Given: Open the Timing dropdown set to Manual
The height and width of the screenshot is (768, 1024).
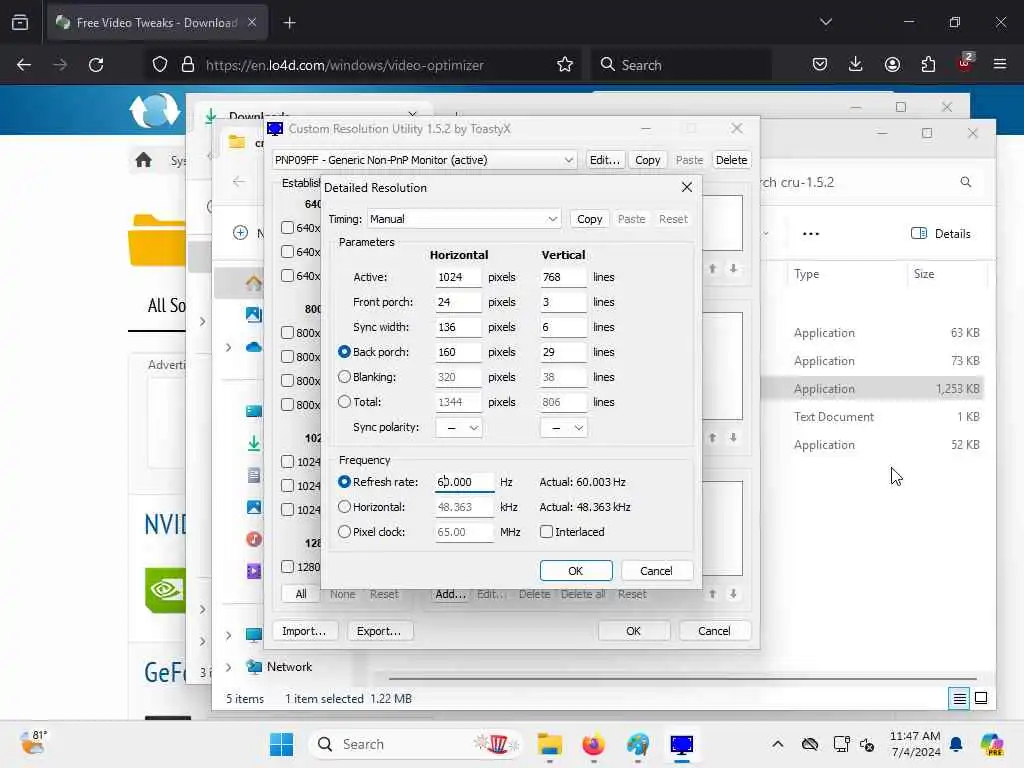Looking at the screenshot, I should point(464,219).
